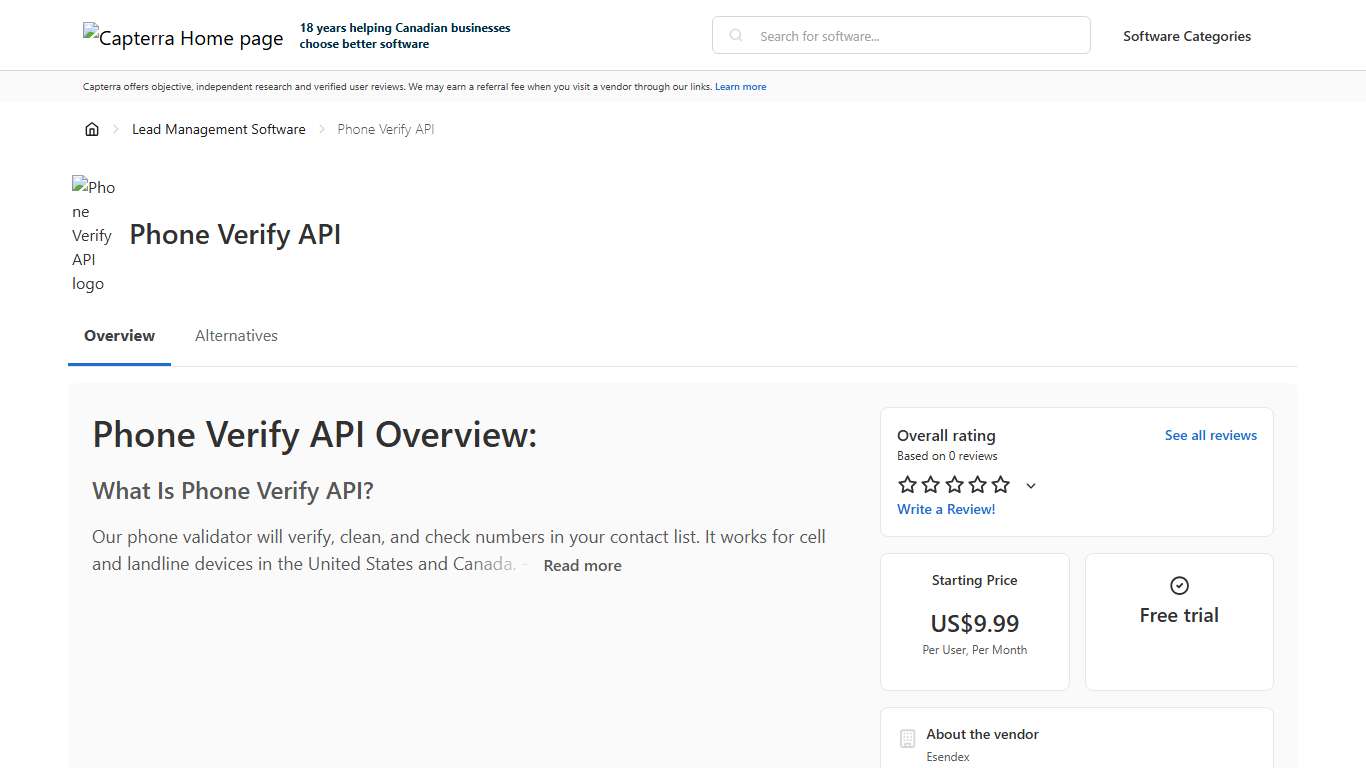The image size is (1366, 768).
Task: Click the software search input field
Action: (900, 35)
